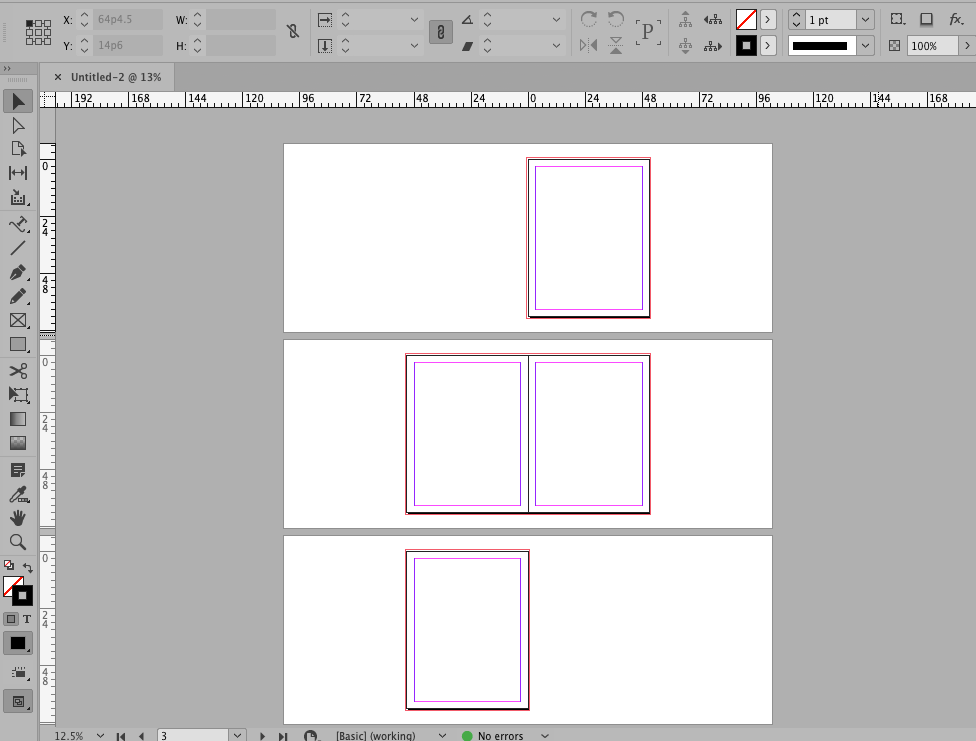Open the scale Y percentage dropdown
976x741 pixels.
[x=414, y=45]
